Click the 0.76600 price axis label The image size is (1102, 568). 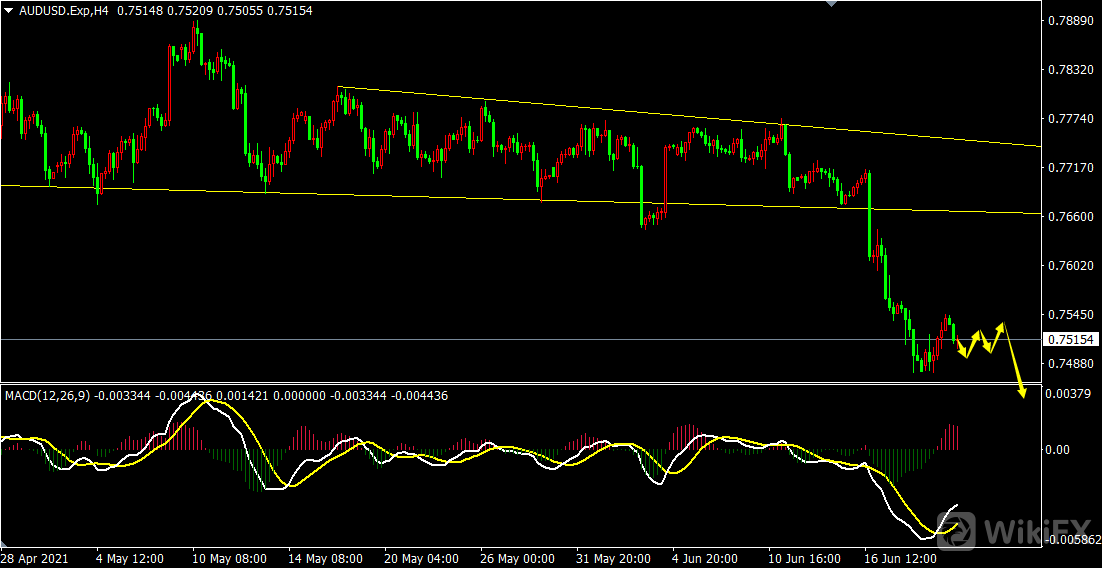1070,216
